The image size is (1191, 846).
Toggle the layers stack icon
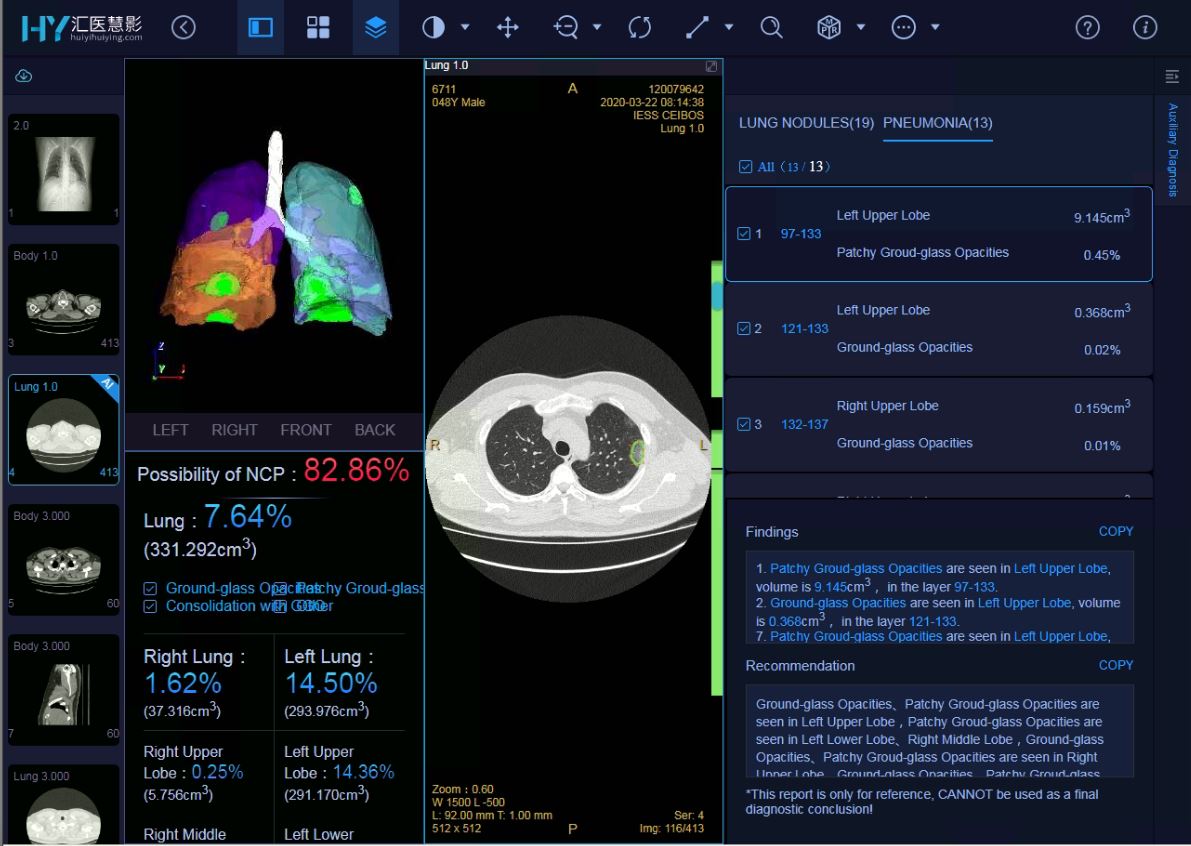[x=375, y=27]
